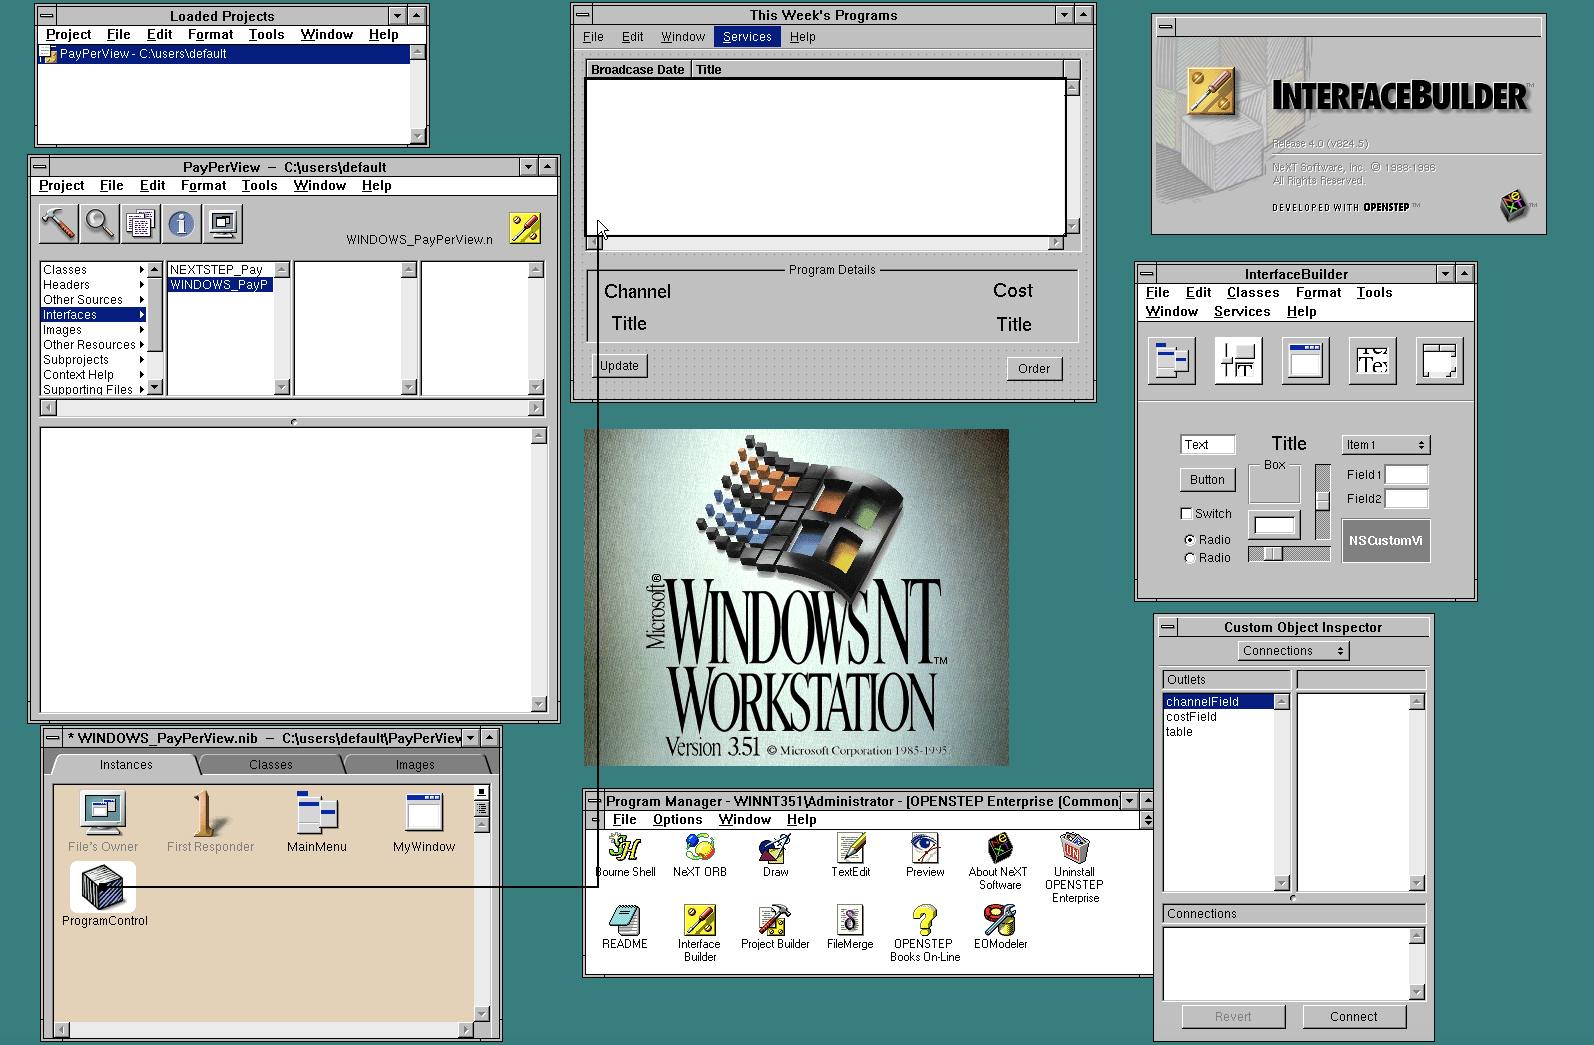Screen dimensions: 1594x1045
Task: Select the About NeXT Software icon
Action: (1000, 848)
